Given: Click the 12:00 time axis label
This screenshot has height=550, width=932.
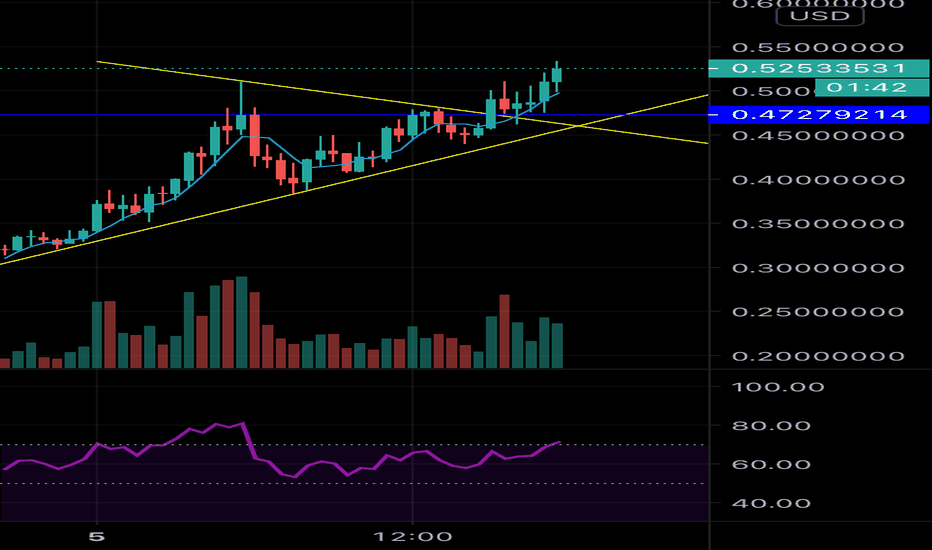Looking at the screenshot, I should [413, 537].
